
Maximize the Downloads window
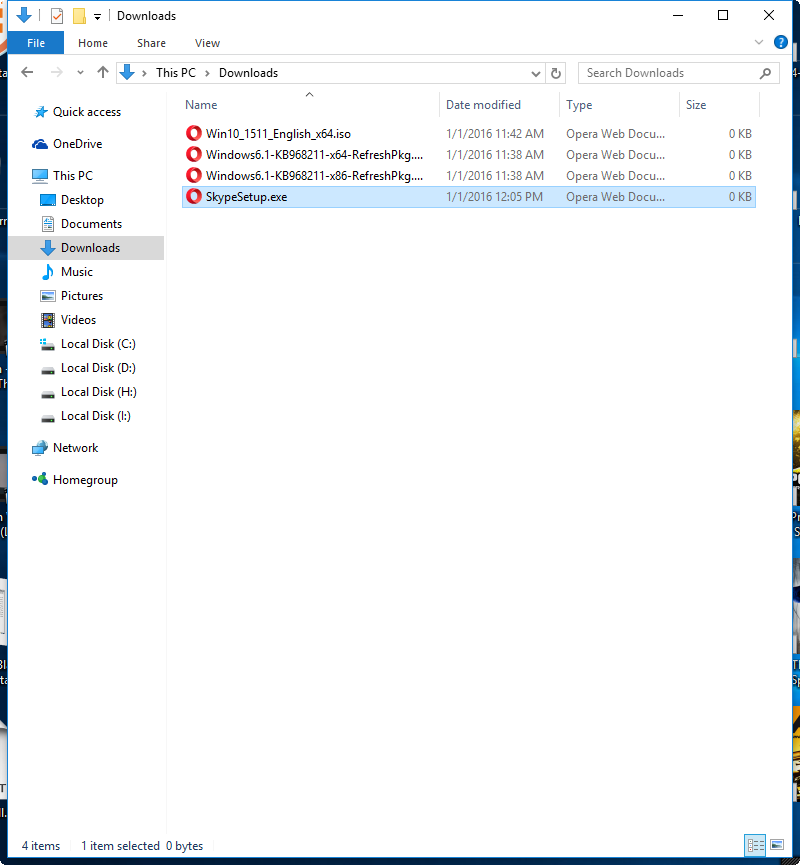(723, 15)
